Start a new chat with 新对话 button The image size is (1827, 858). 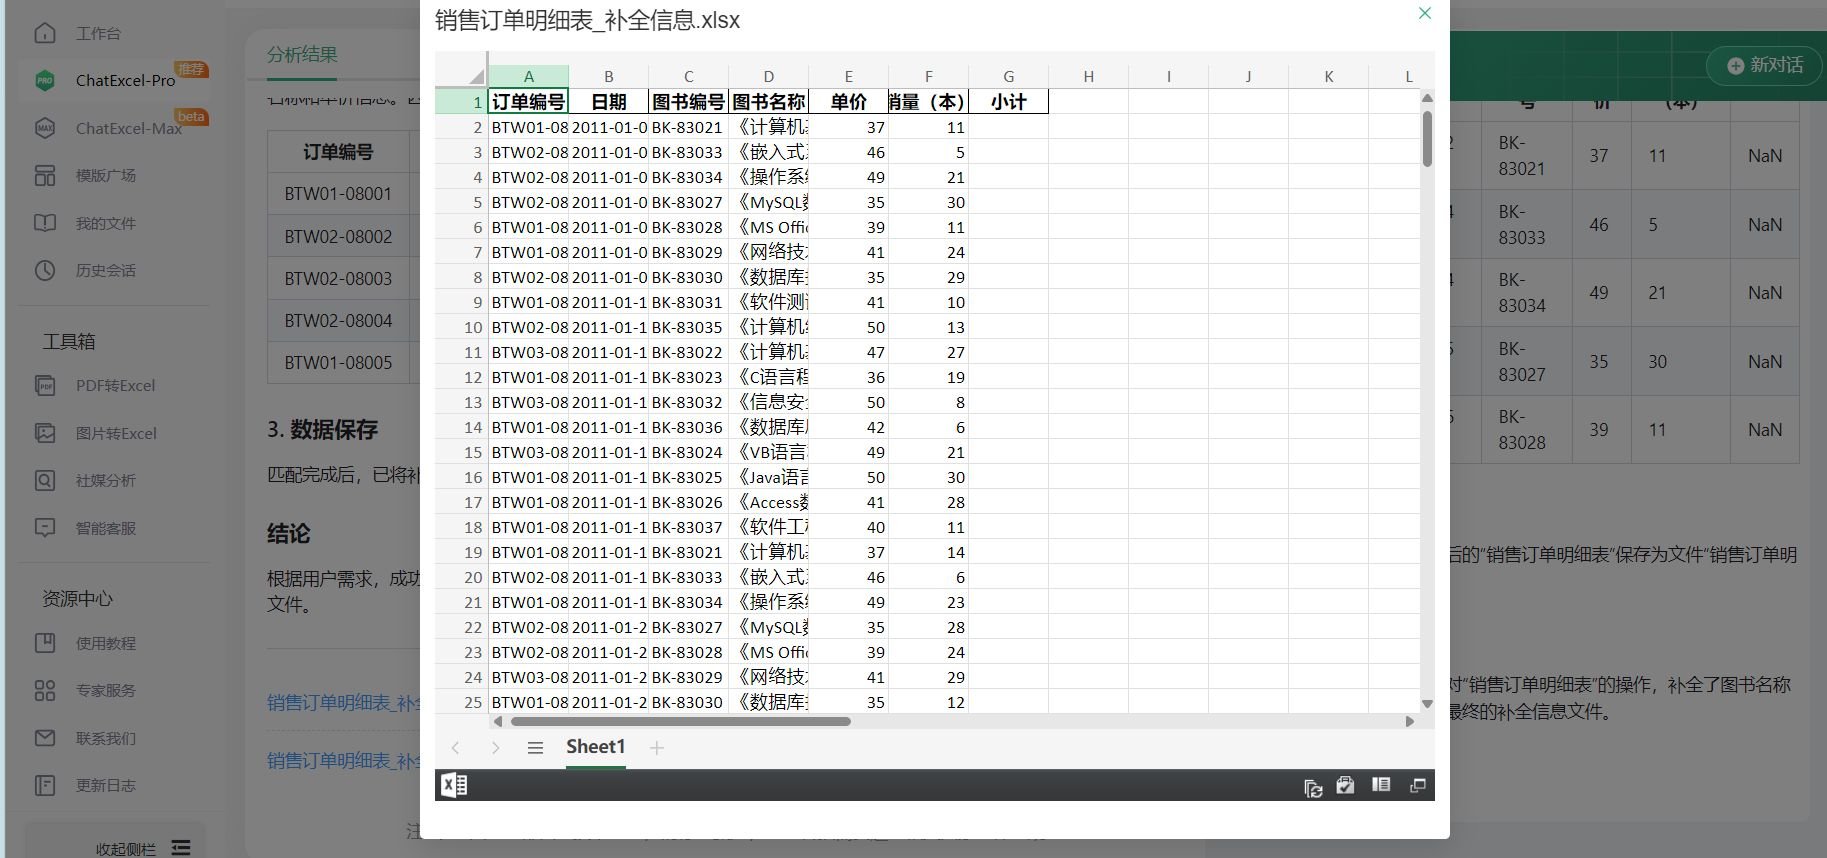(1764, 65)
